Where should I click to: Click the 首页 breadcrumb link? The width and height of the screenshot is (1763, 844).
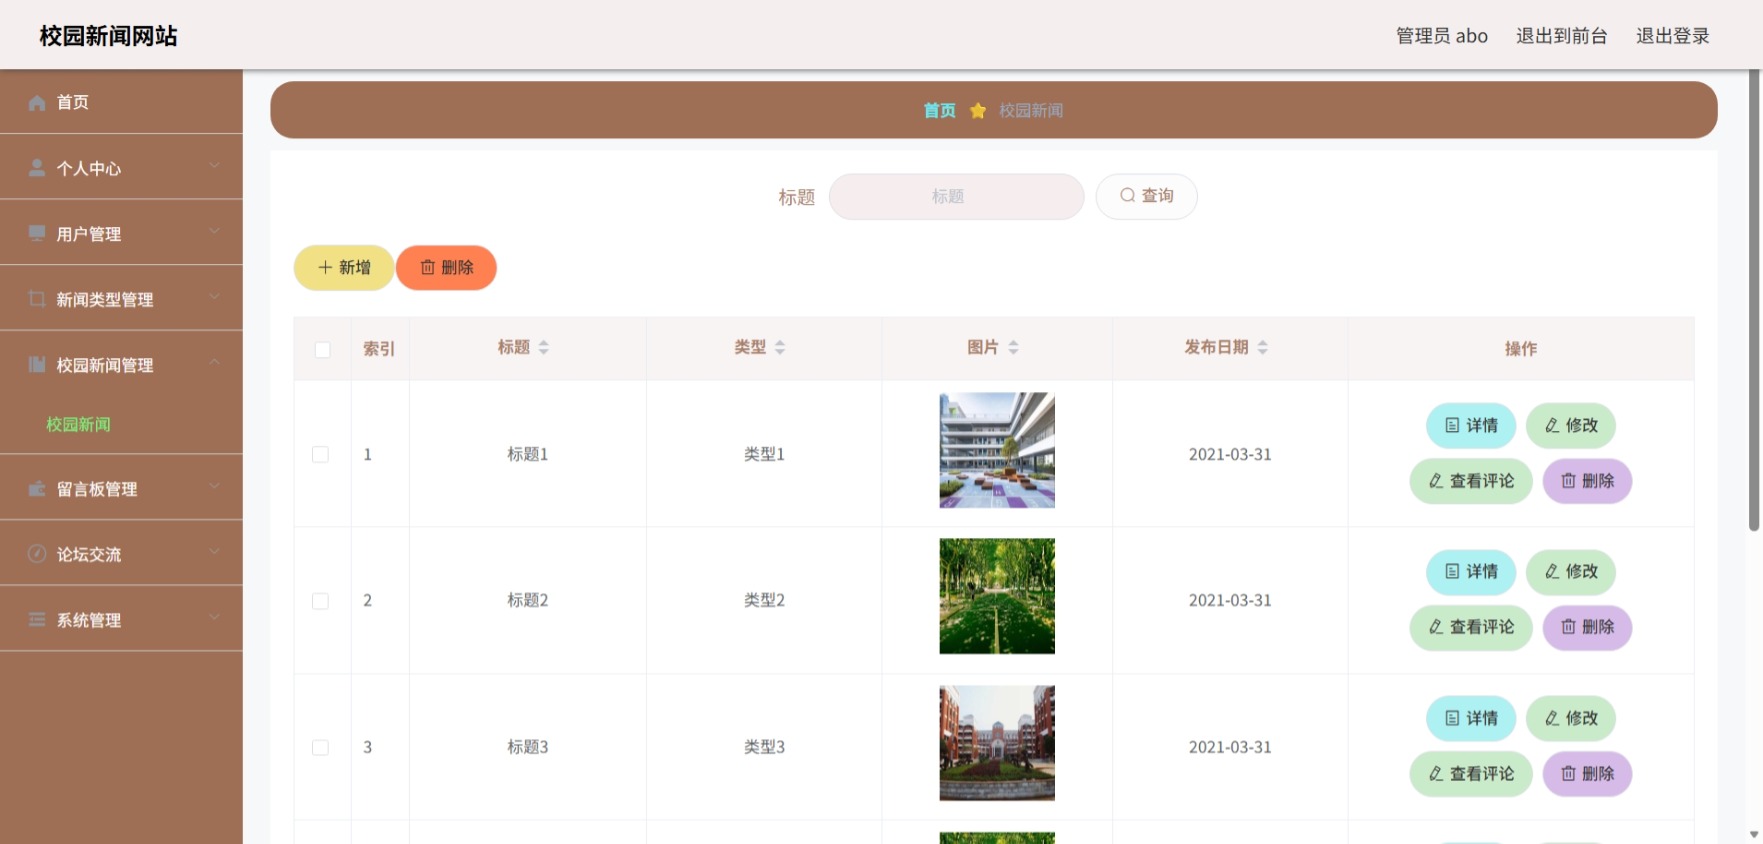point(939,110)
